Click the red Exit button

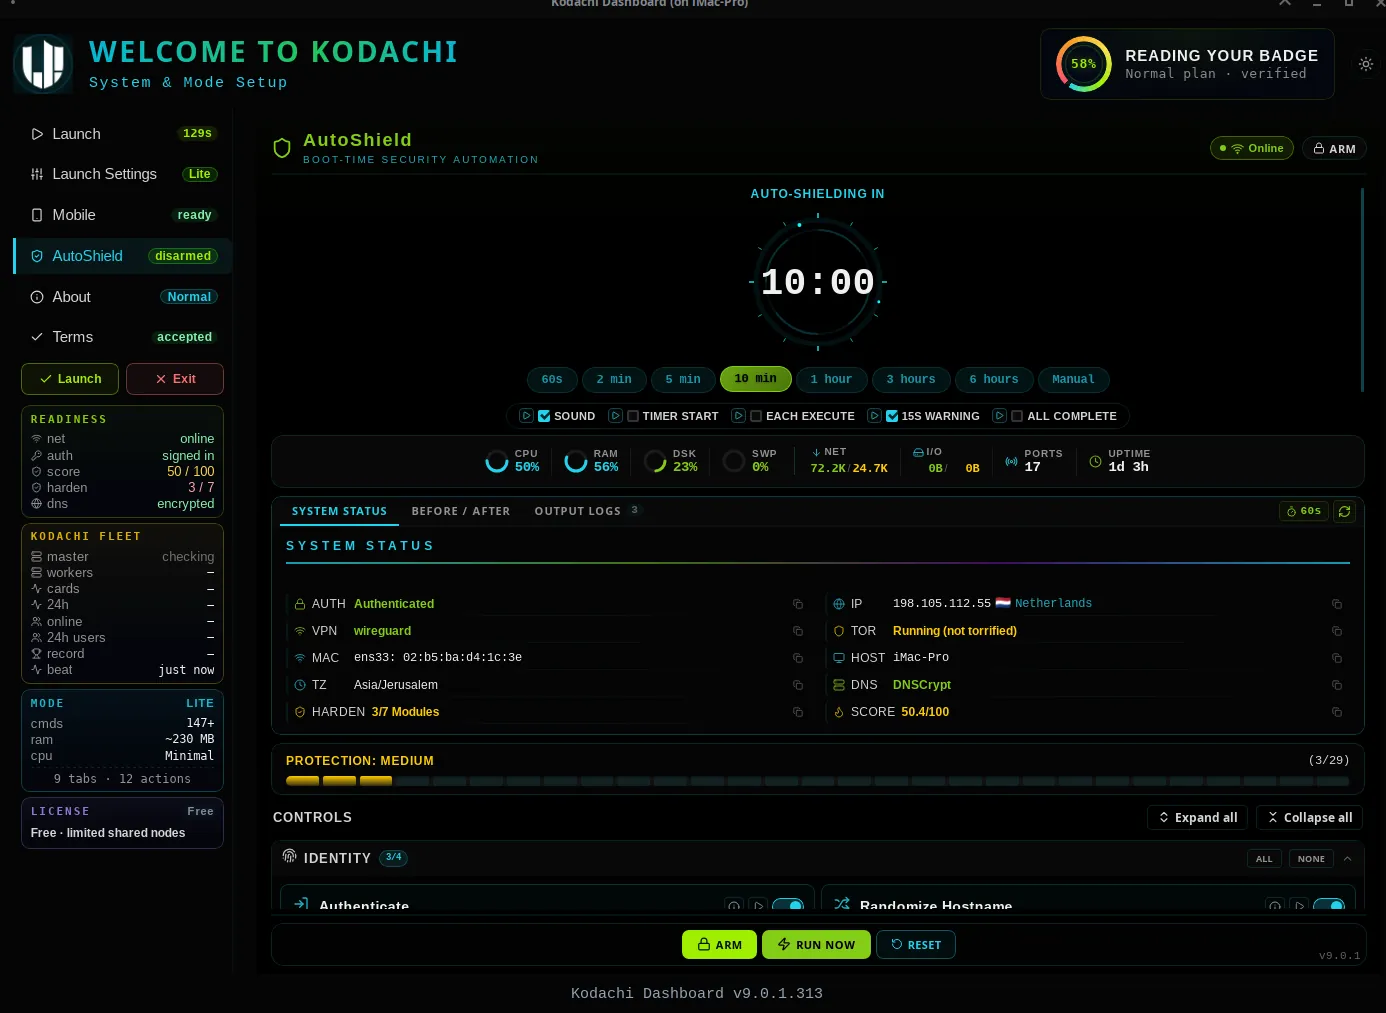(x=175, y=379)
